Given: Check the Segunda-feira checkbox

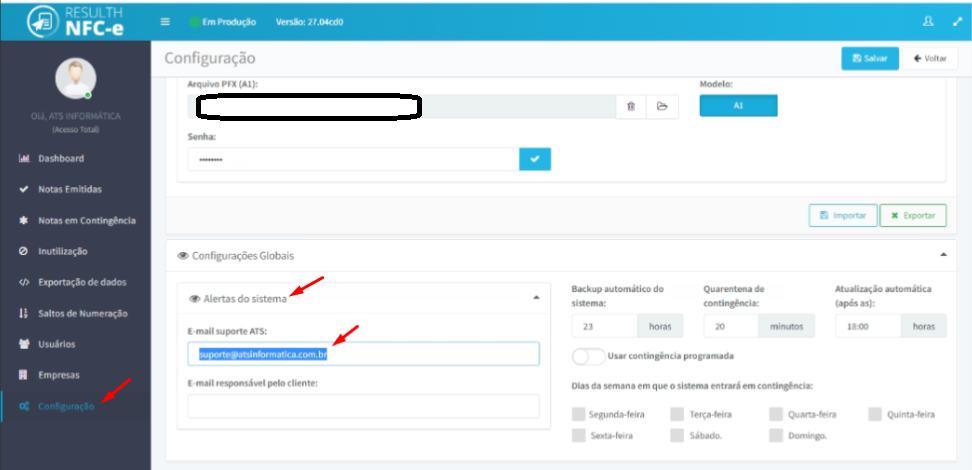Looking at the screenshot, I should point(578,414).
